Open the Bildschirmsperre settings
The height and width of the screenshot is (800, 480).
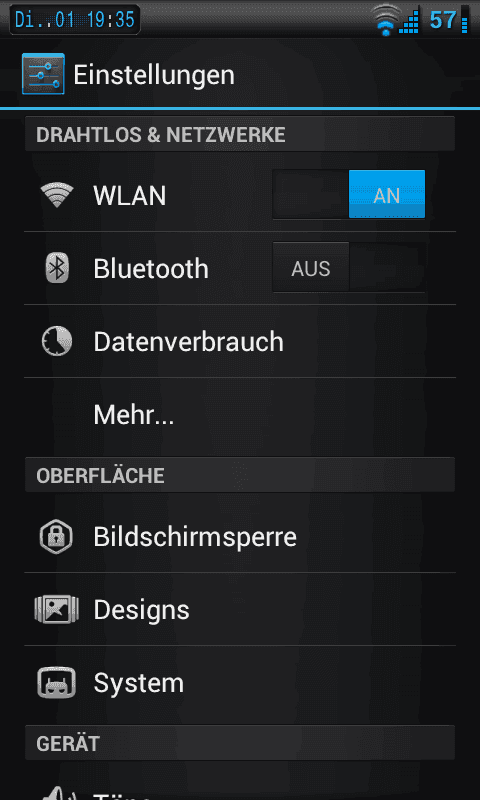240,537
